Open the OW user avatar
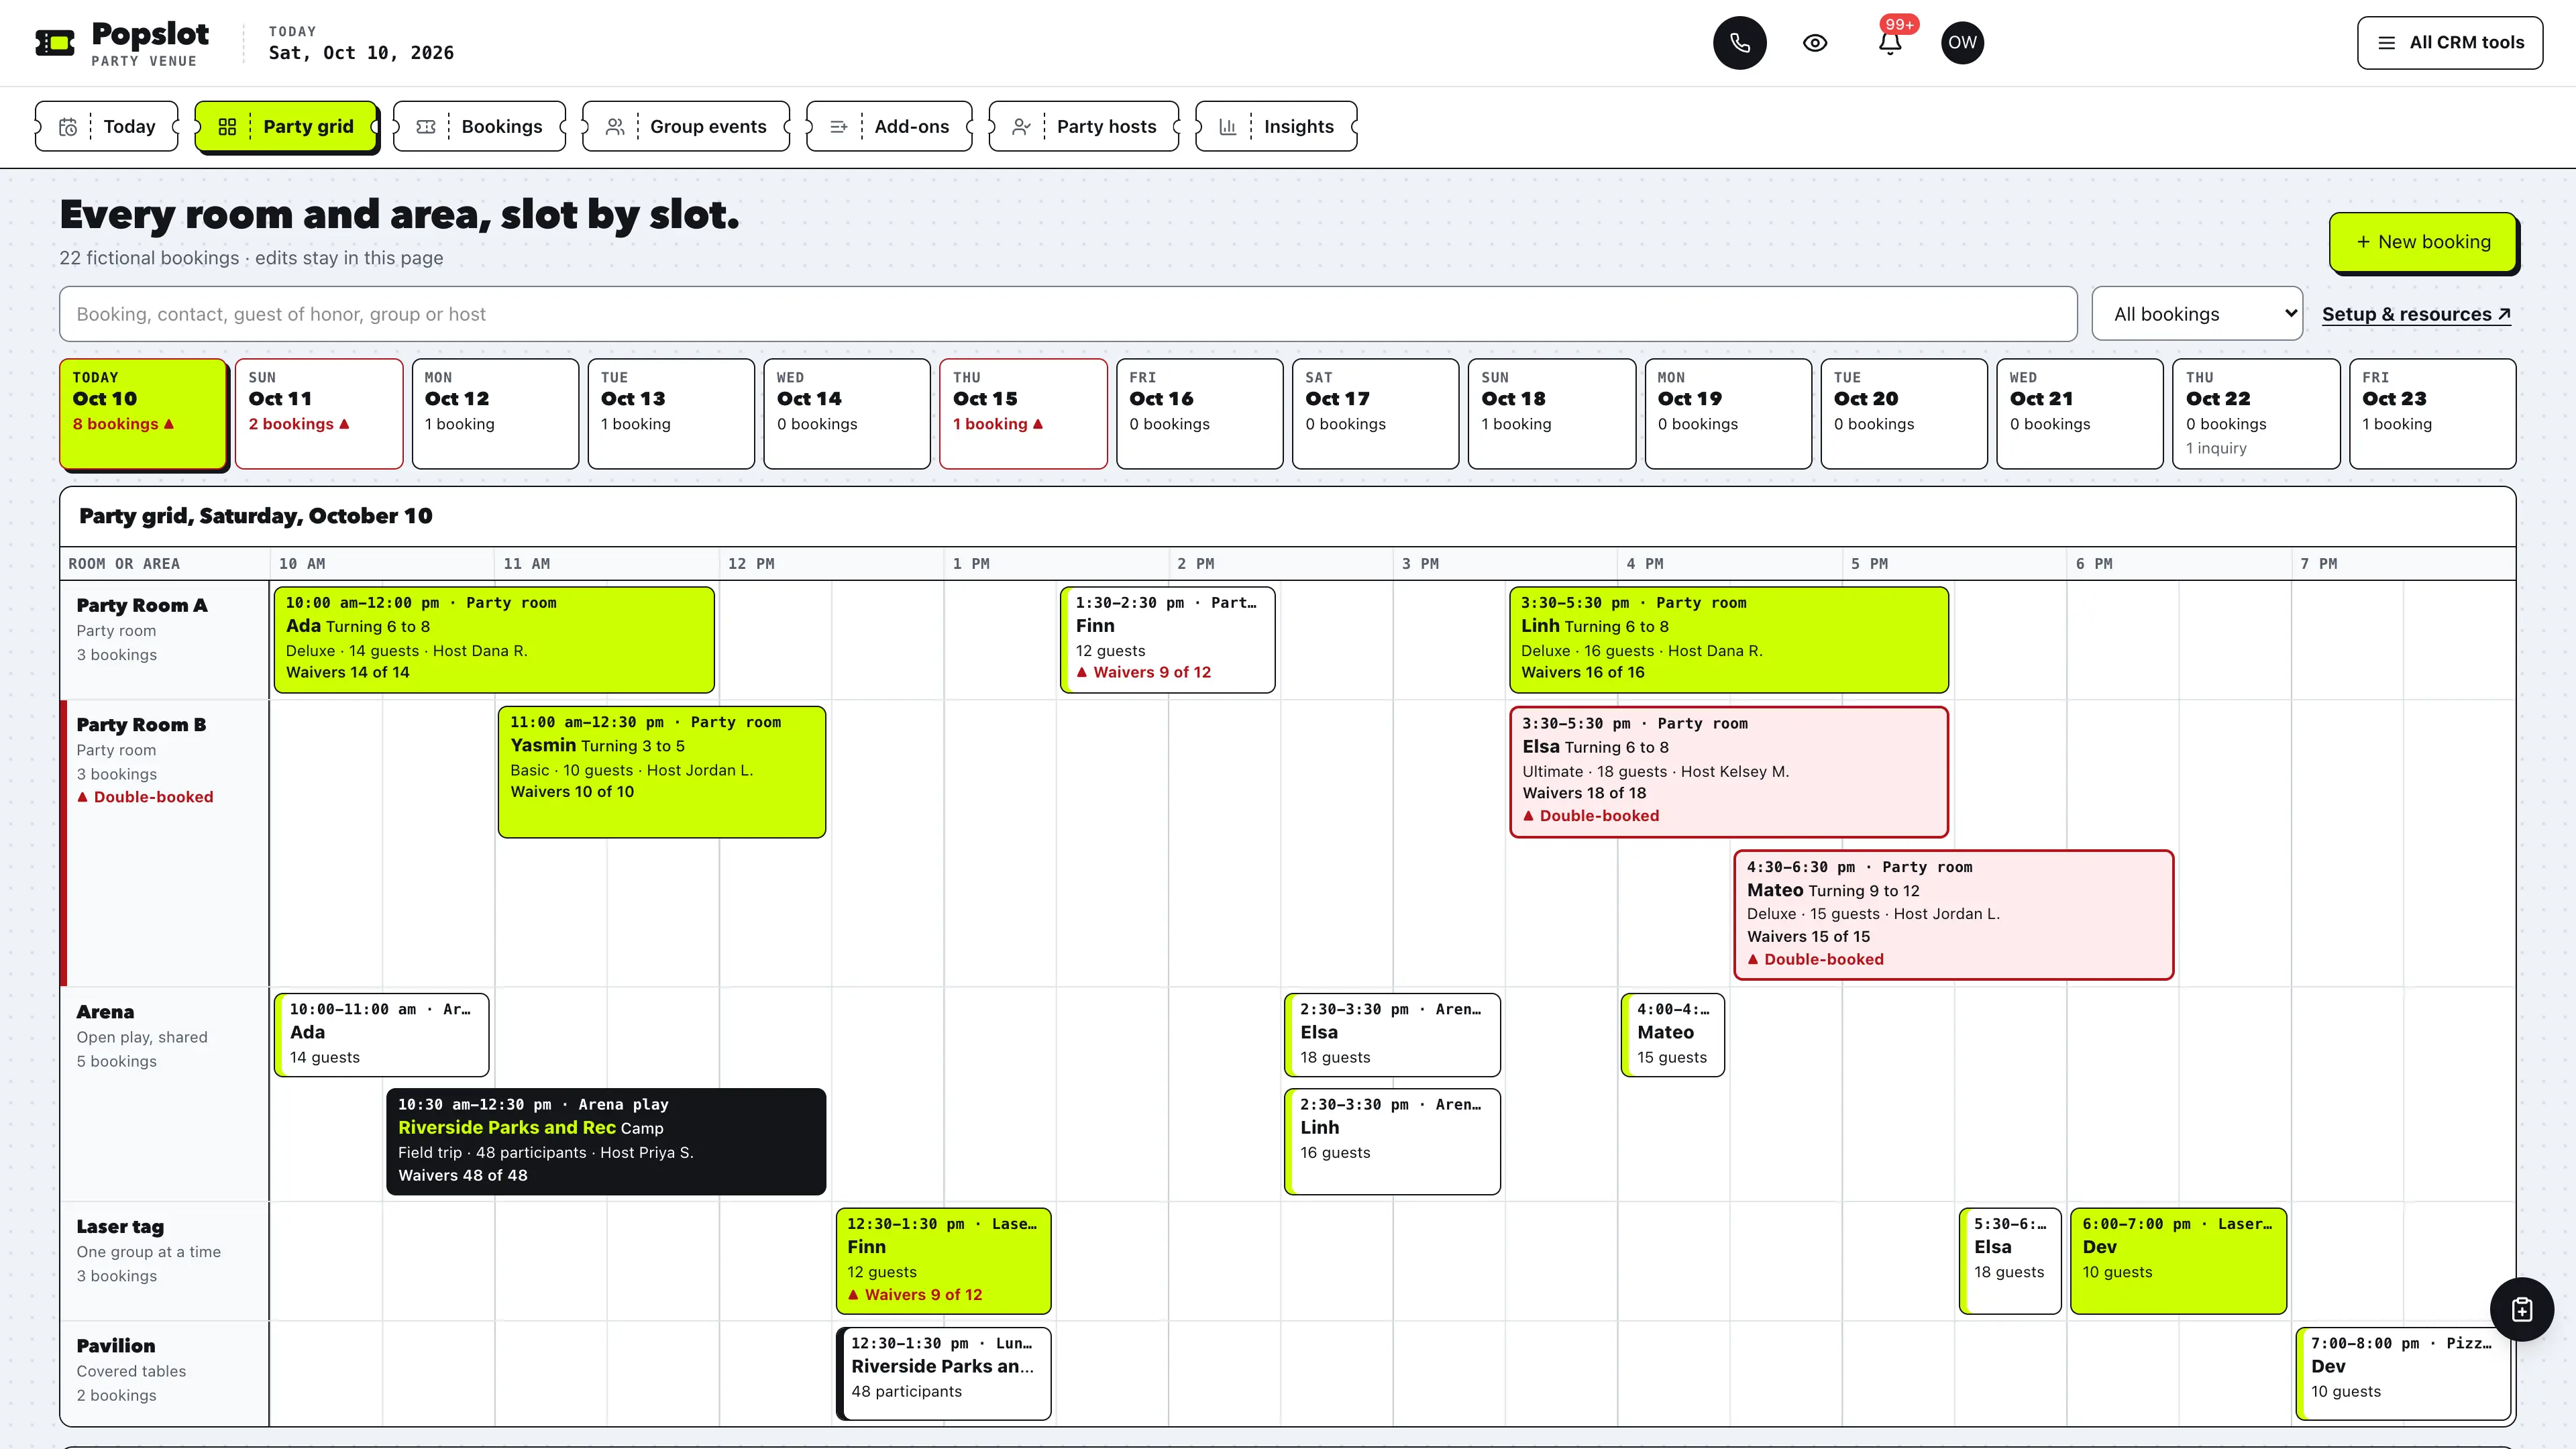The image size is (2576, 1449). click(x=1962, y=43)
